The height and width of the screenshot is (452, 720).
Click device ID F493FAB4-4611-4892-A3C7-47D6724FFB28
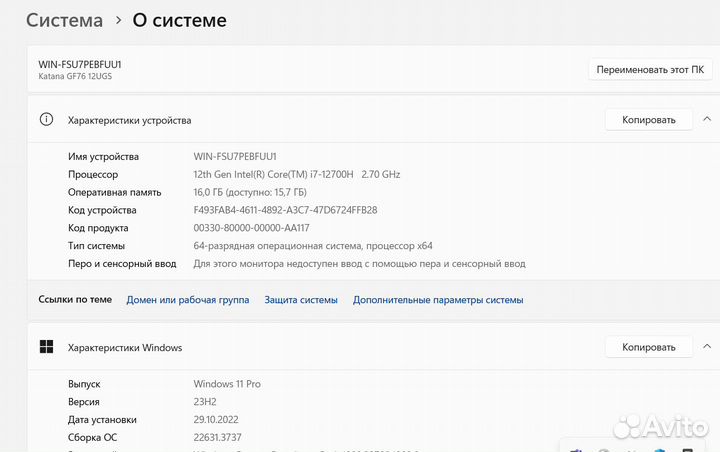click(x=285, y=210)
